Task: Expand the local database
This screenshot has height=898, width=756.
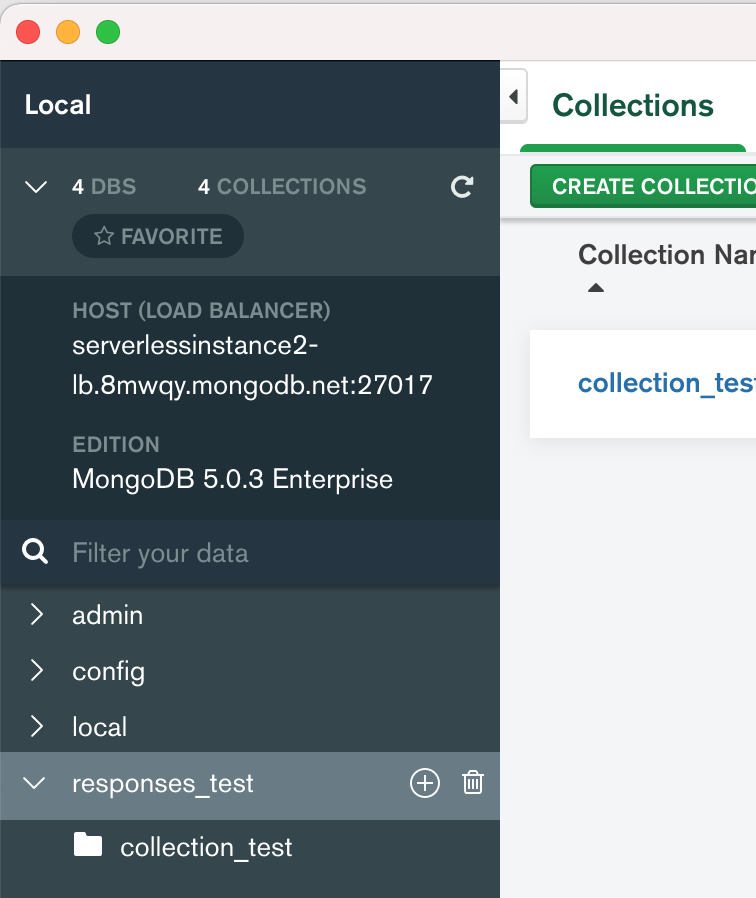Action: pos(34,727)
